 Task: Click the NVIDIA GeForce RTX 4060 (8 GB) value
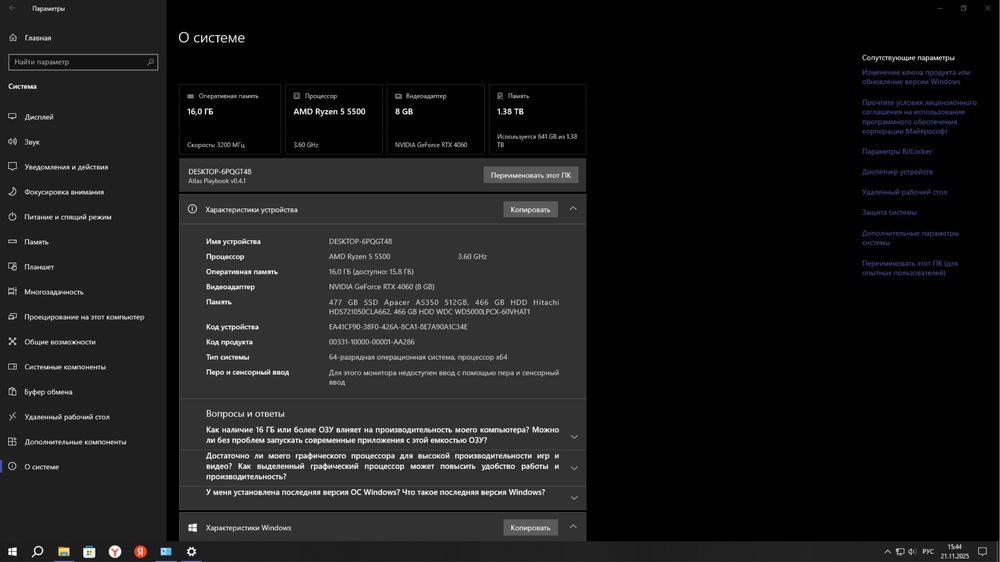381,287
